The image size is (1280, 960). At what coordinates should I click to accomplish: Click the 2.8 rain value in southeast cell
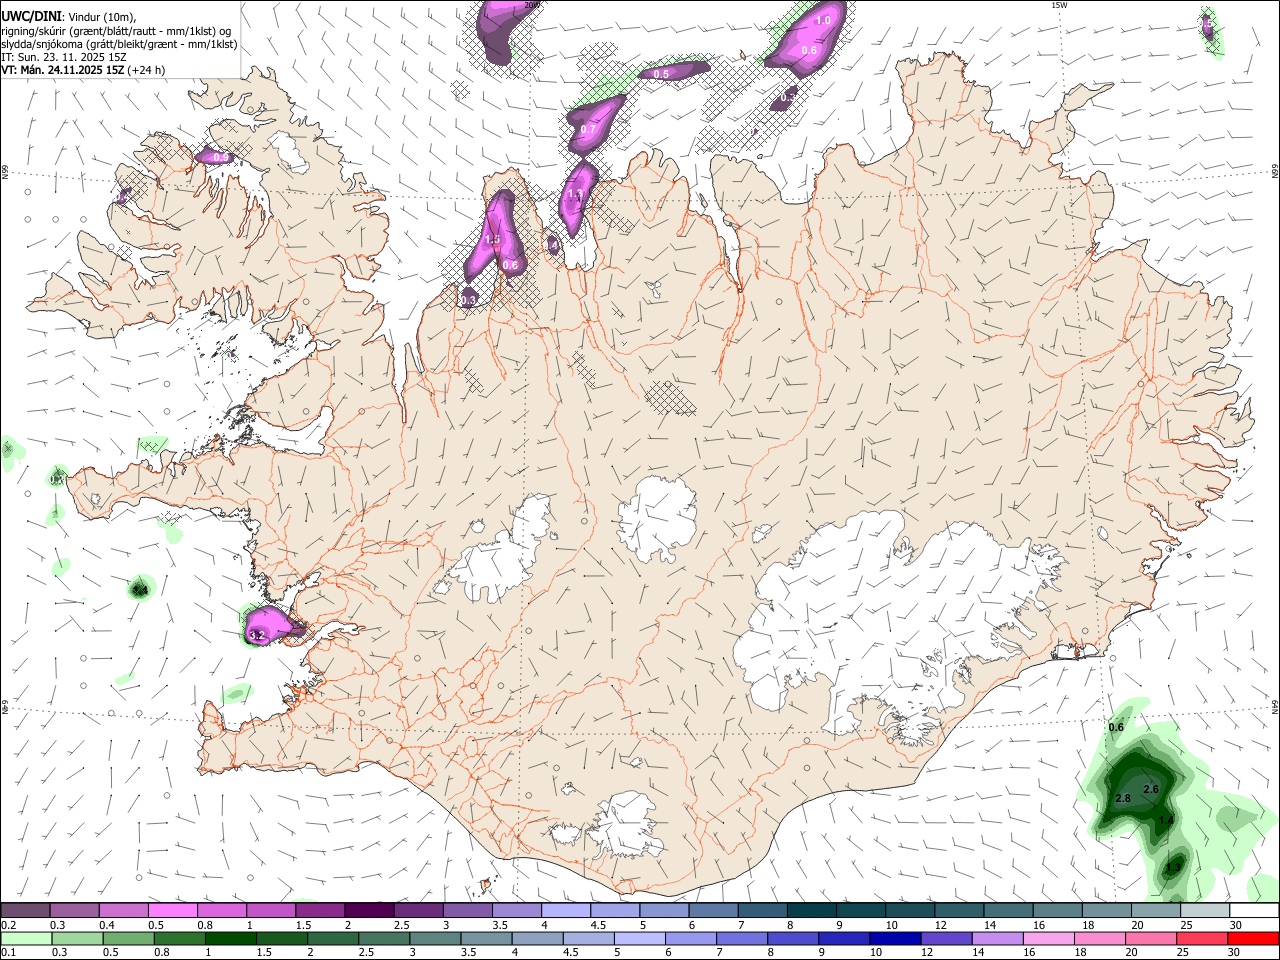click(1122, 798)
